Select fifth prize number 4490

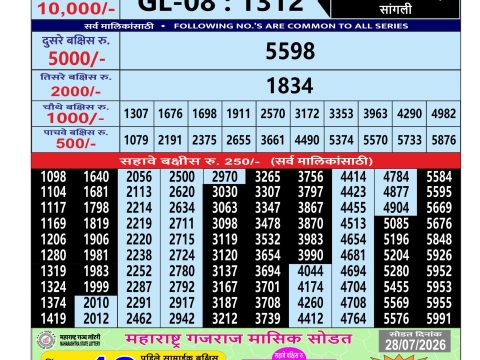(x=307, y=140)
